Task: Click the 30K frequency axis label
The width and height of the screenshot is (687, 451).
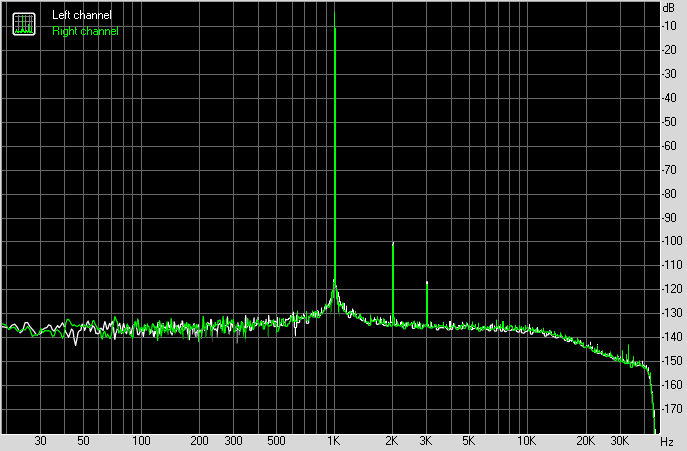Action: click(620, 440)
